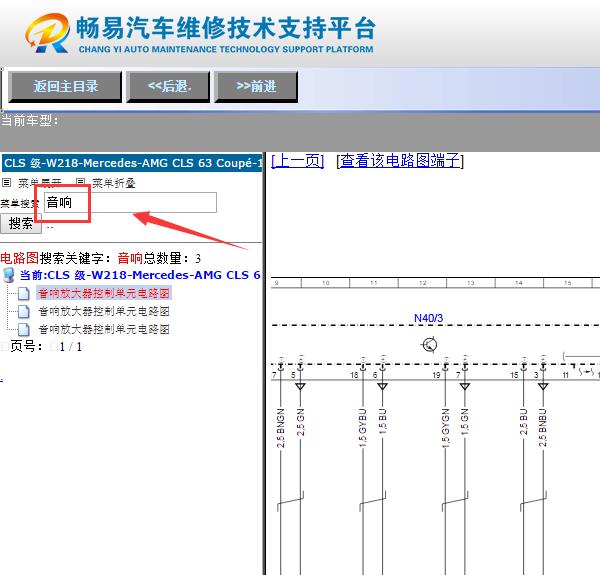The width and height of the screenshot is (600, 575).
Task: Open 上一页 link
Action: [297, 161]
